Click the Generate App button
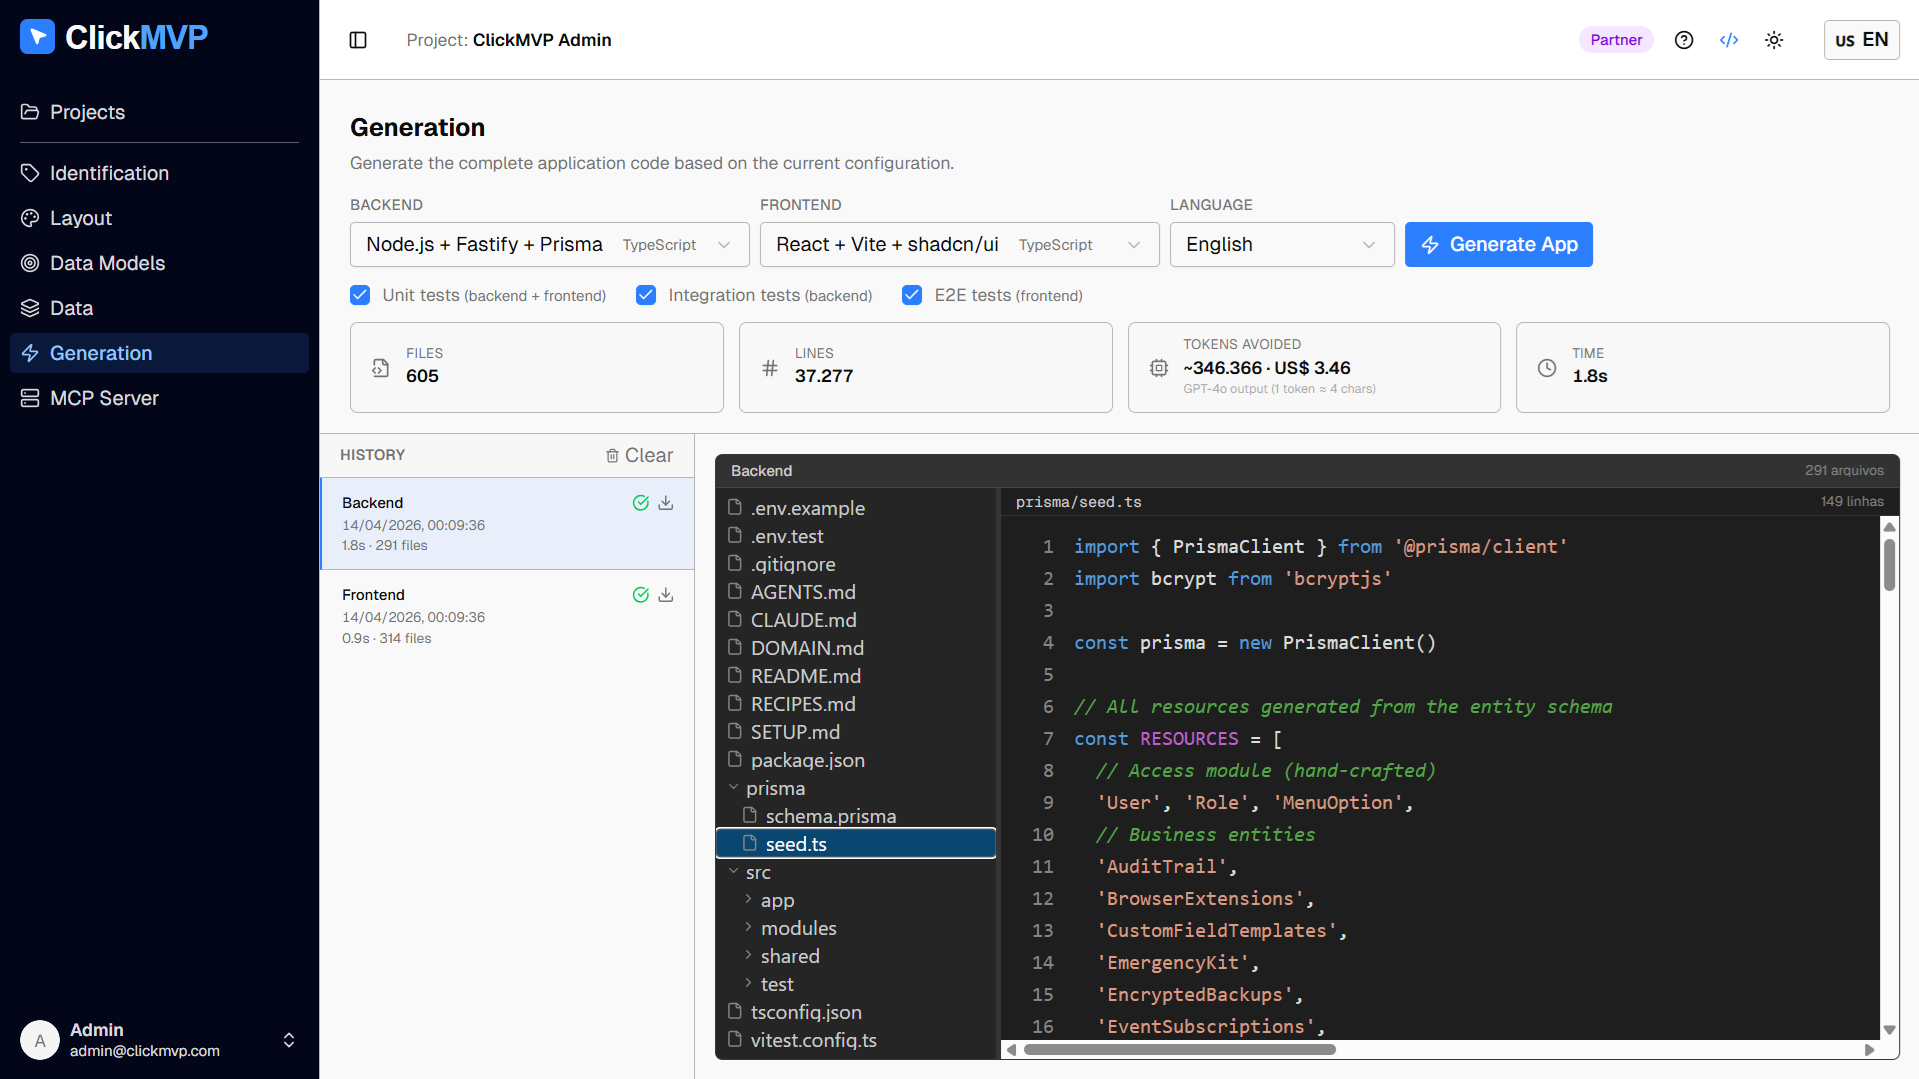Image resolution: width=1919 pixels, height=1079 pixels. tap(1498, 245)
